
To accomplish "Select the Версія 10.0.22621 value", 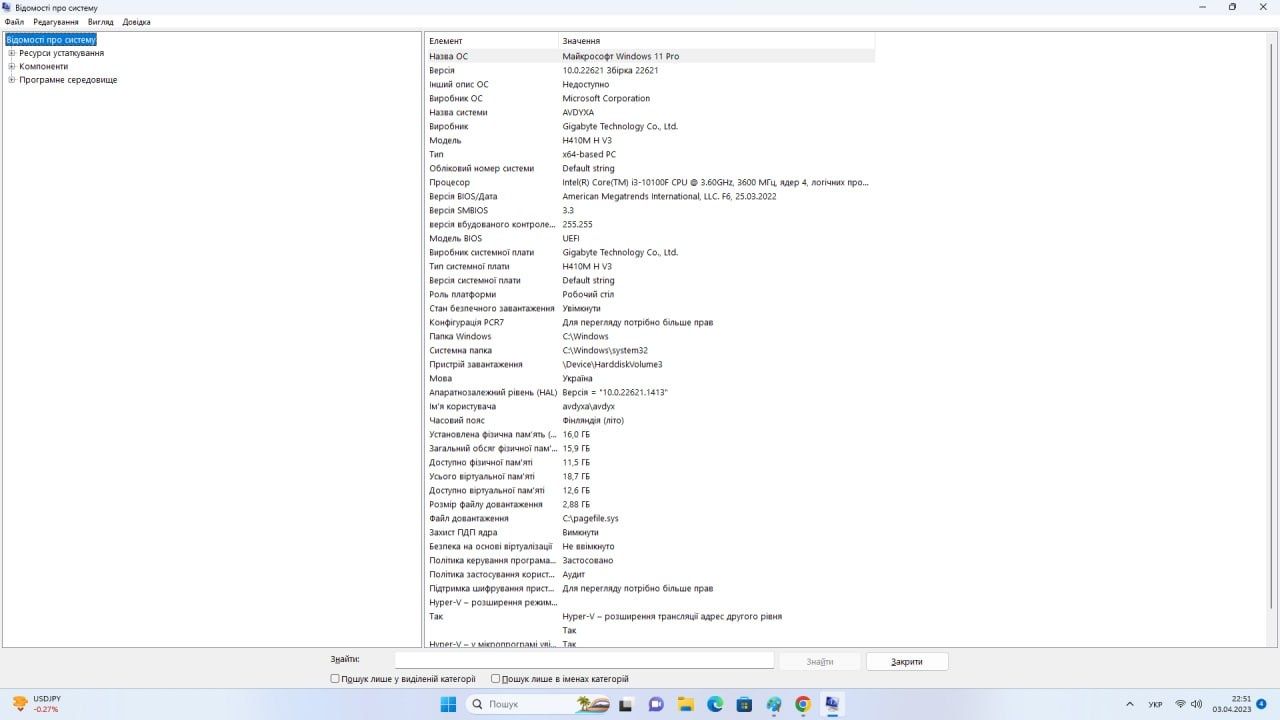I will tap(610, 70).
